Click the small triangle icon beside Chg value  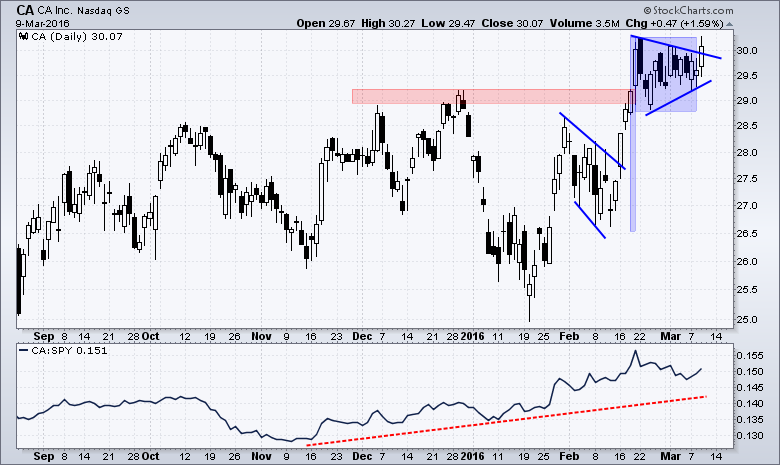pos(729,24)
